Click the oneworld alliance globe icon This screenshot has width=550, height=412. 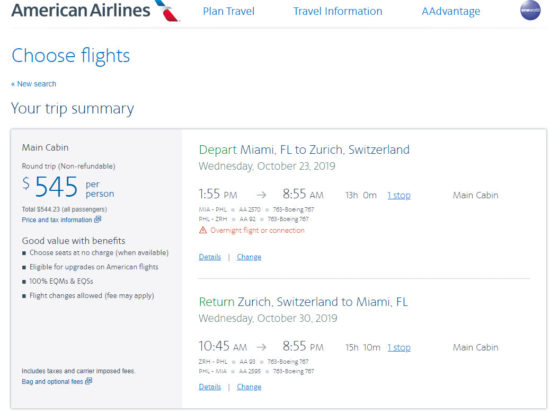tap(530, 10)
